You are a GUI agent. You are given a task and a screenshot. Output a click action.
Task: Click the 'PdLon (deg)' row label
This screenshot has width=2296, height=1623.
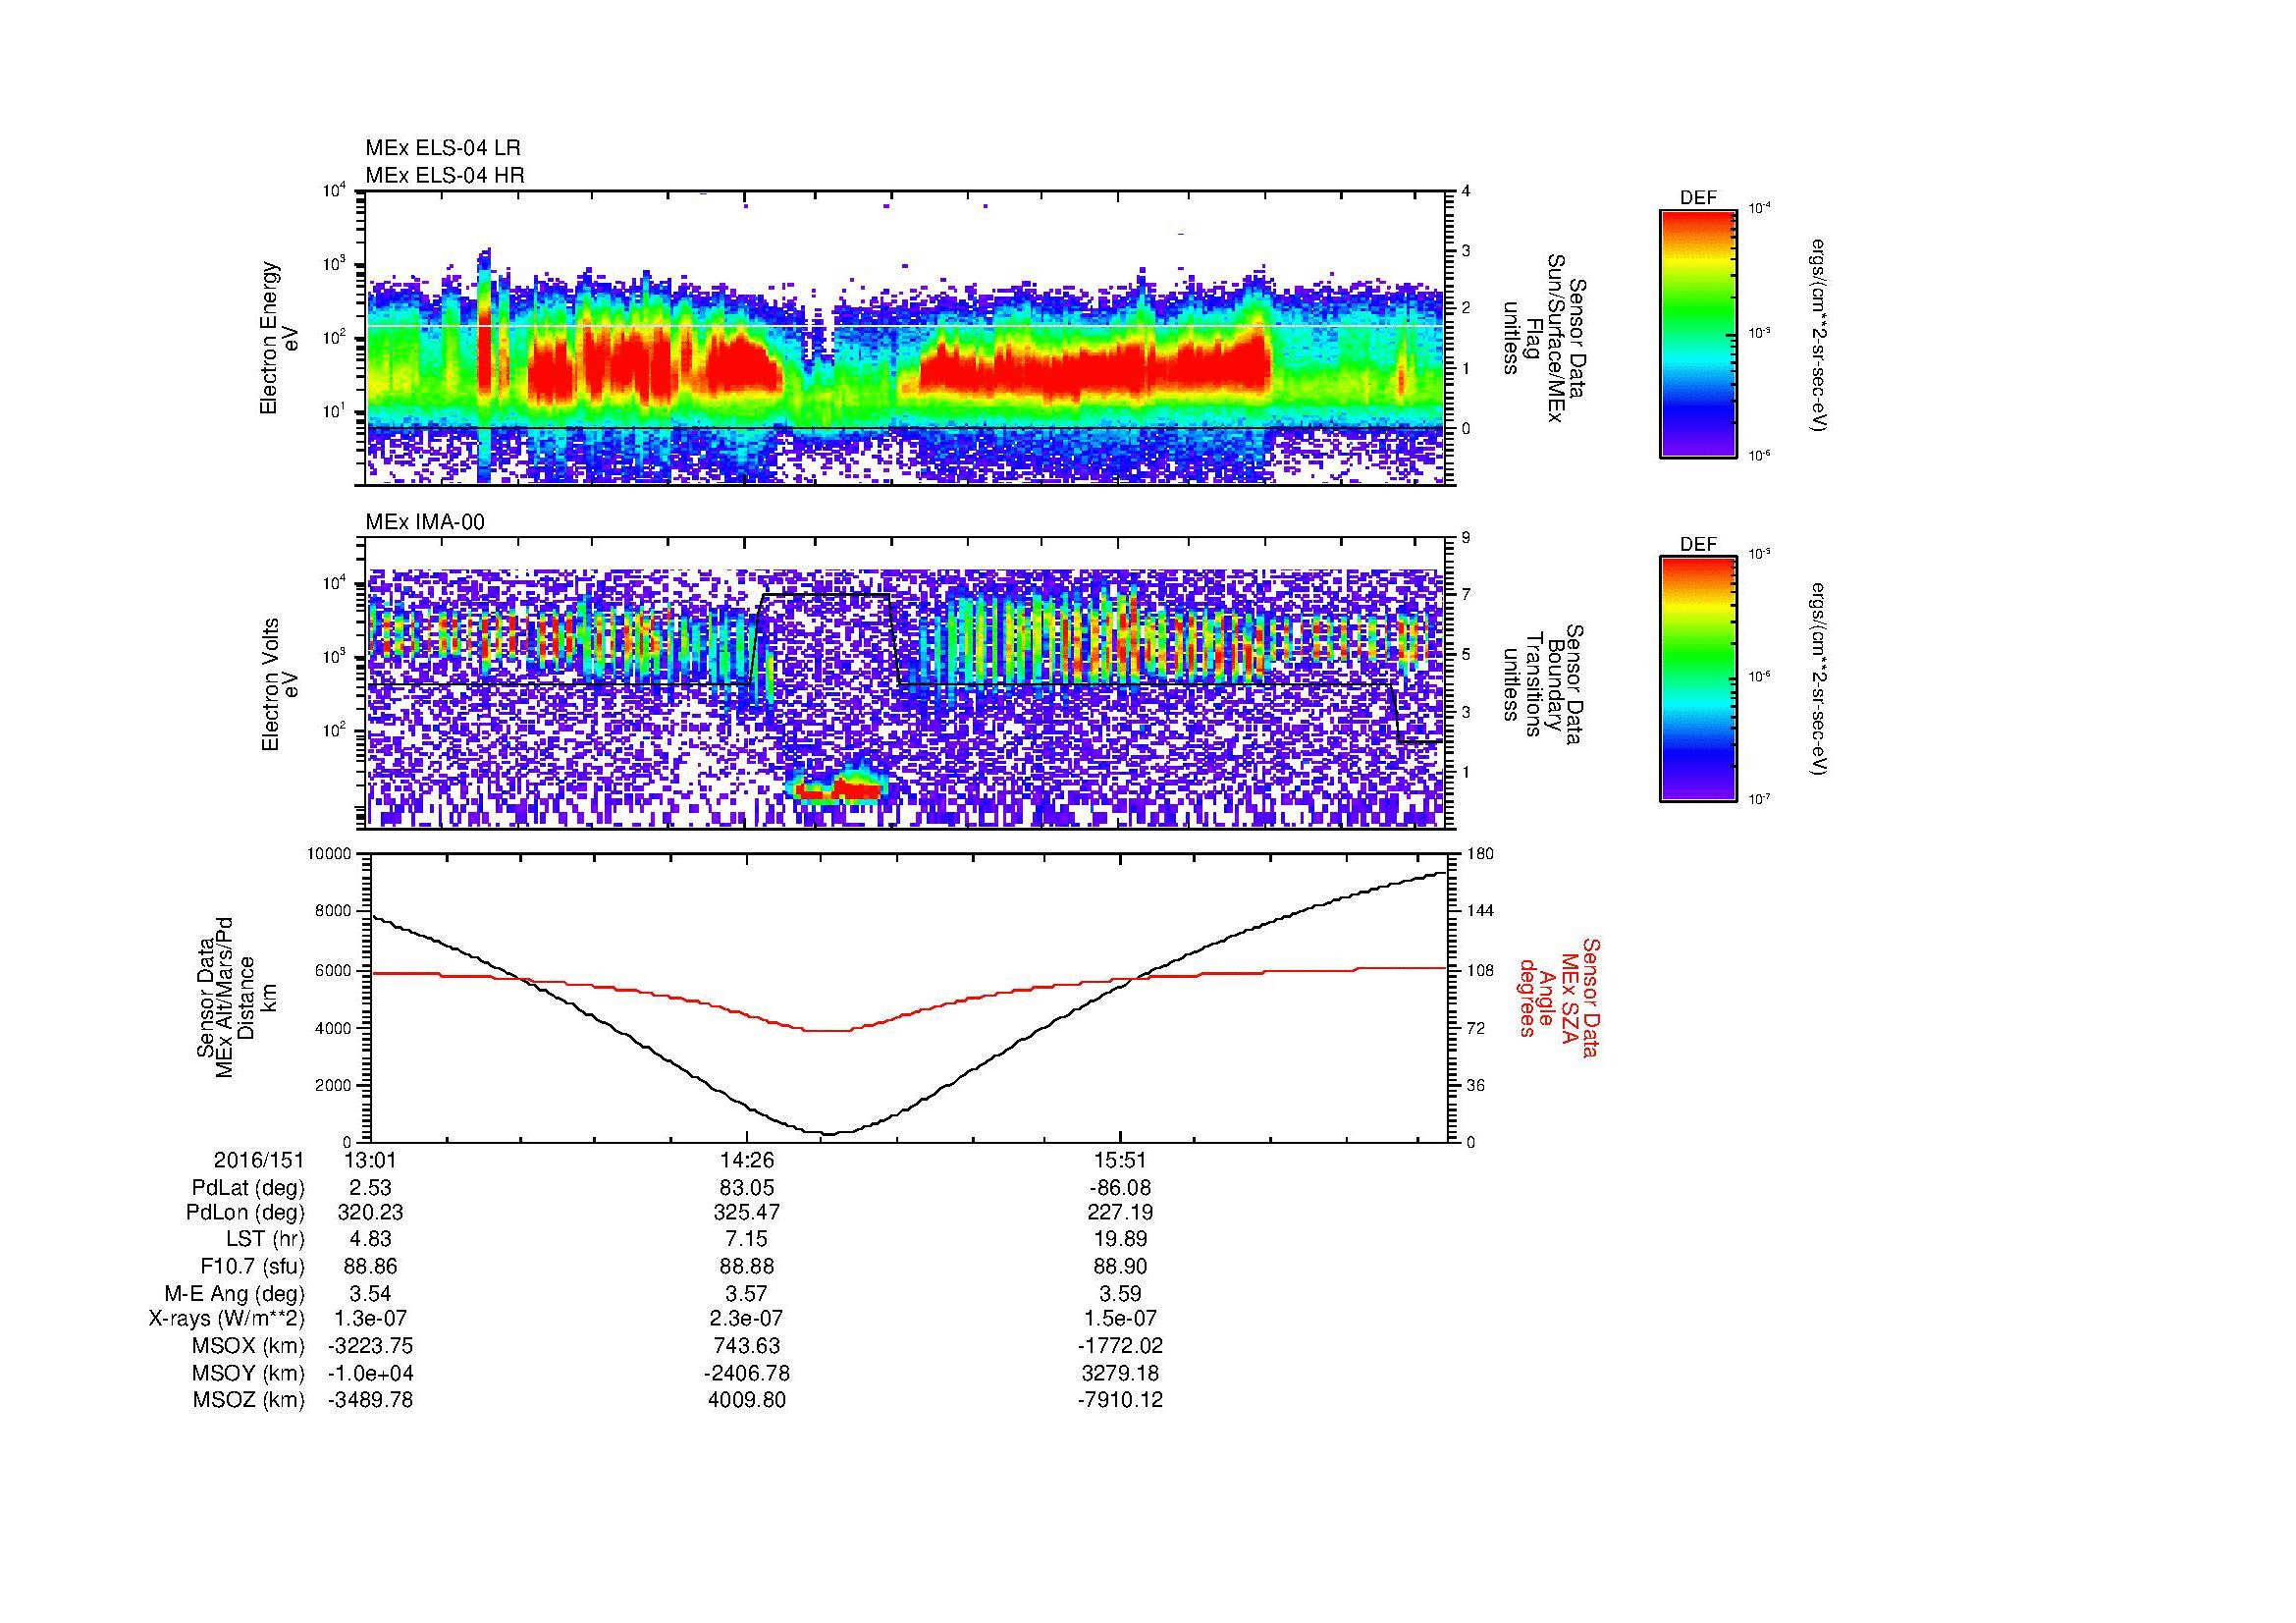click(x=246, y=1213)
